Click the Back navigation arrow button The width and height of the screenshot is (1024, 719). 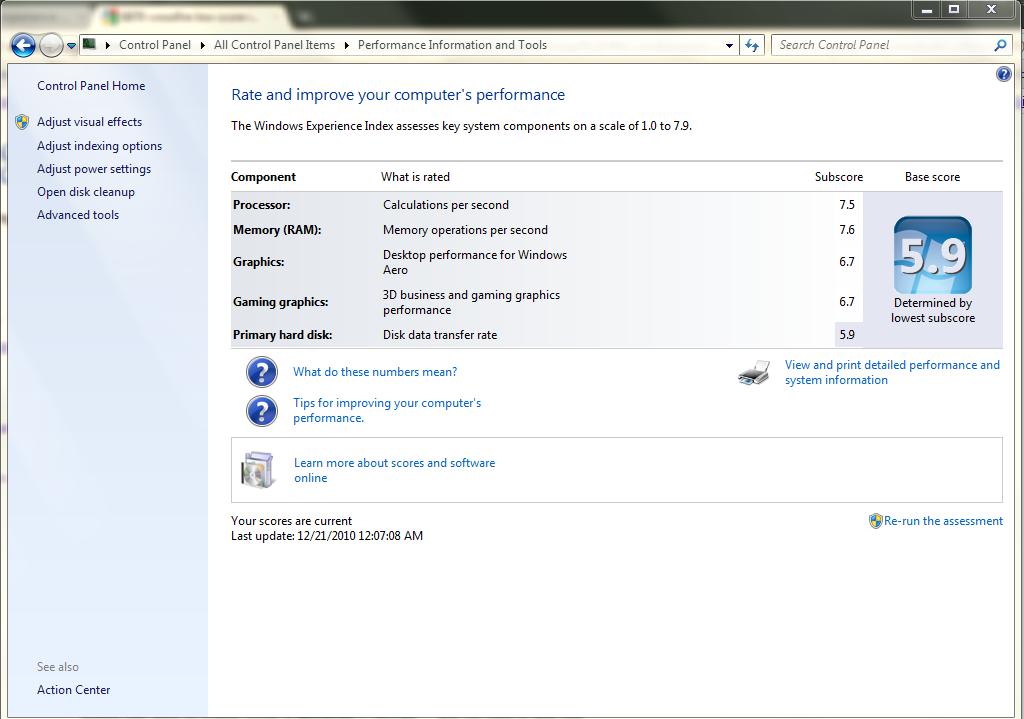pos(23,45)
